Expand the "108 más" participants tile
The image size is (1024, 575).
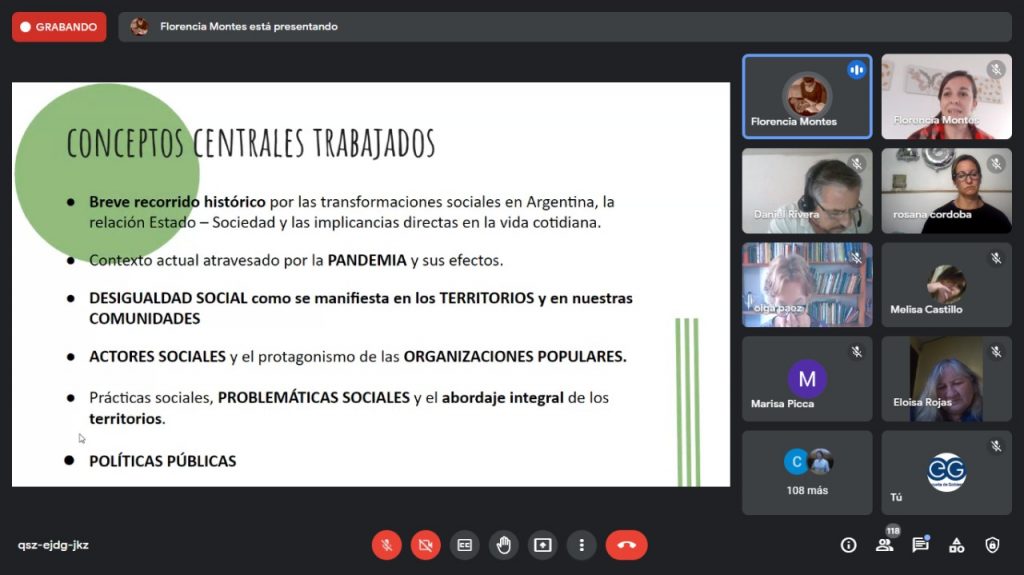[807, 472]
